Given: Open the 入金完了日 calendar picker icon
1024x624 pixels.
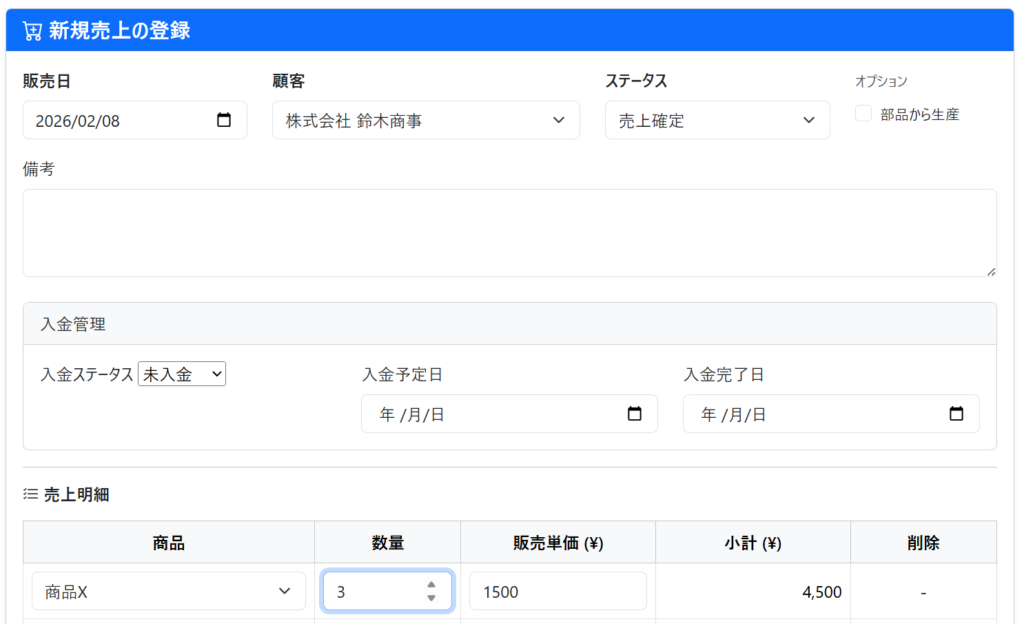Looking at the screenshot, I should point(956,414).
